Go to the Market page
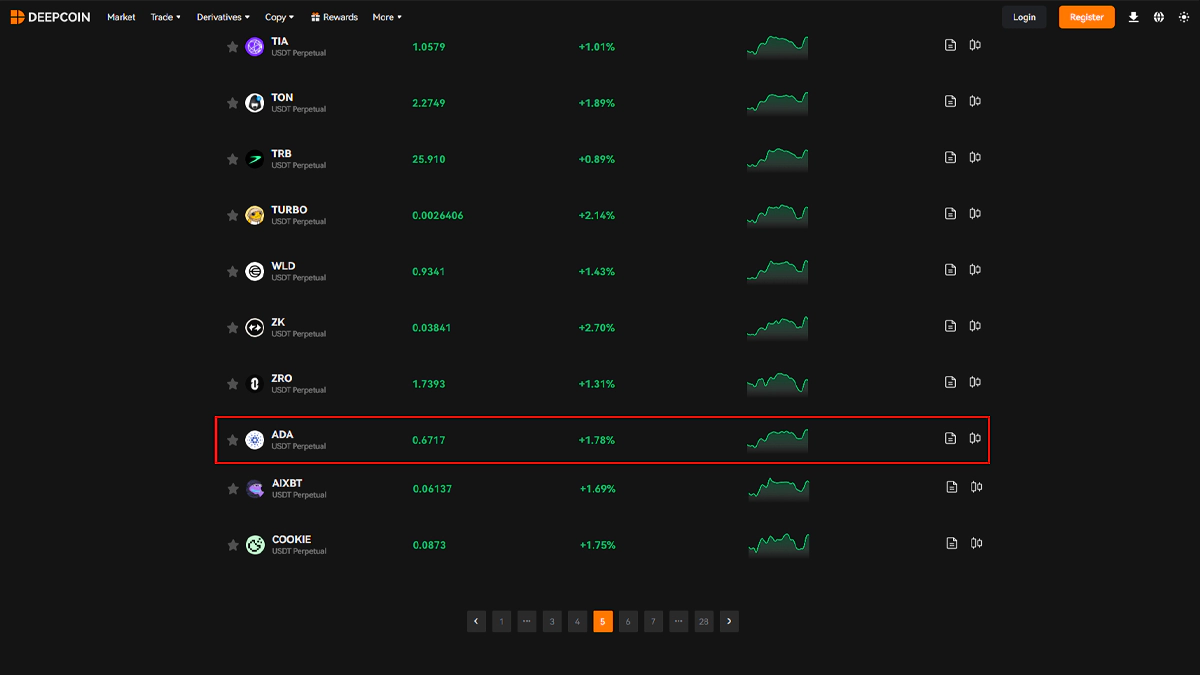1200x675 pixels. click(x=121, y=17)
